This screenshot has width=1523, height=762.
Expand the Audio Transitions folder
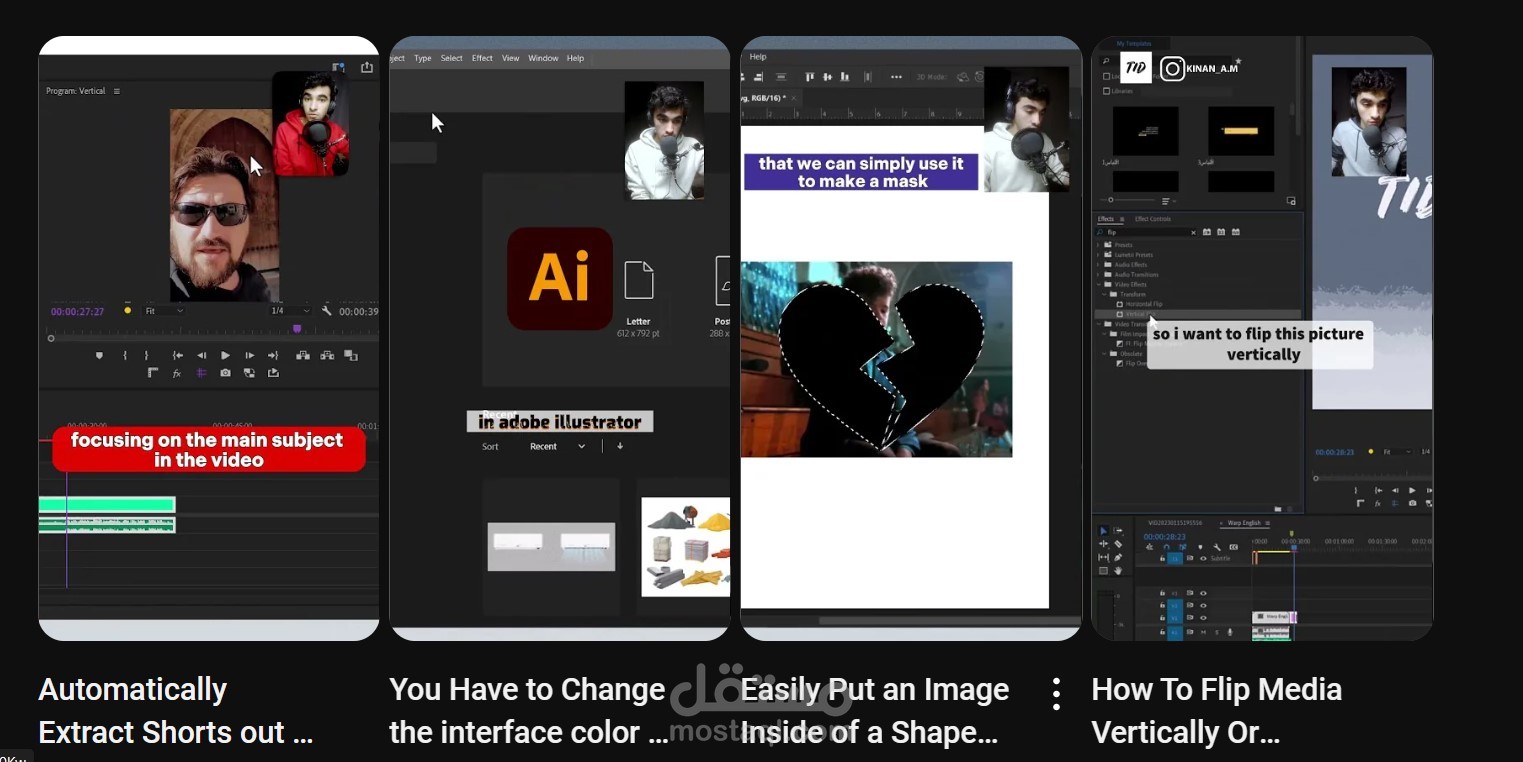(1098, 275)
